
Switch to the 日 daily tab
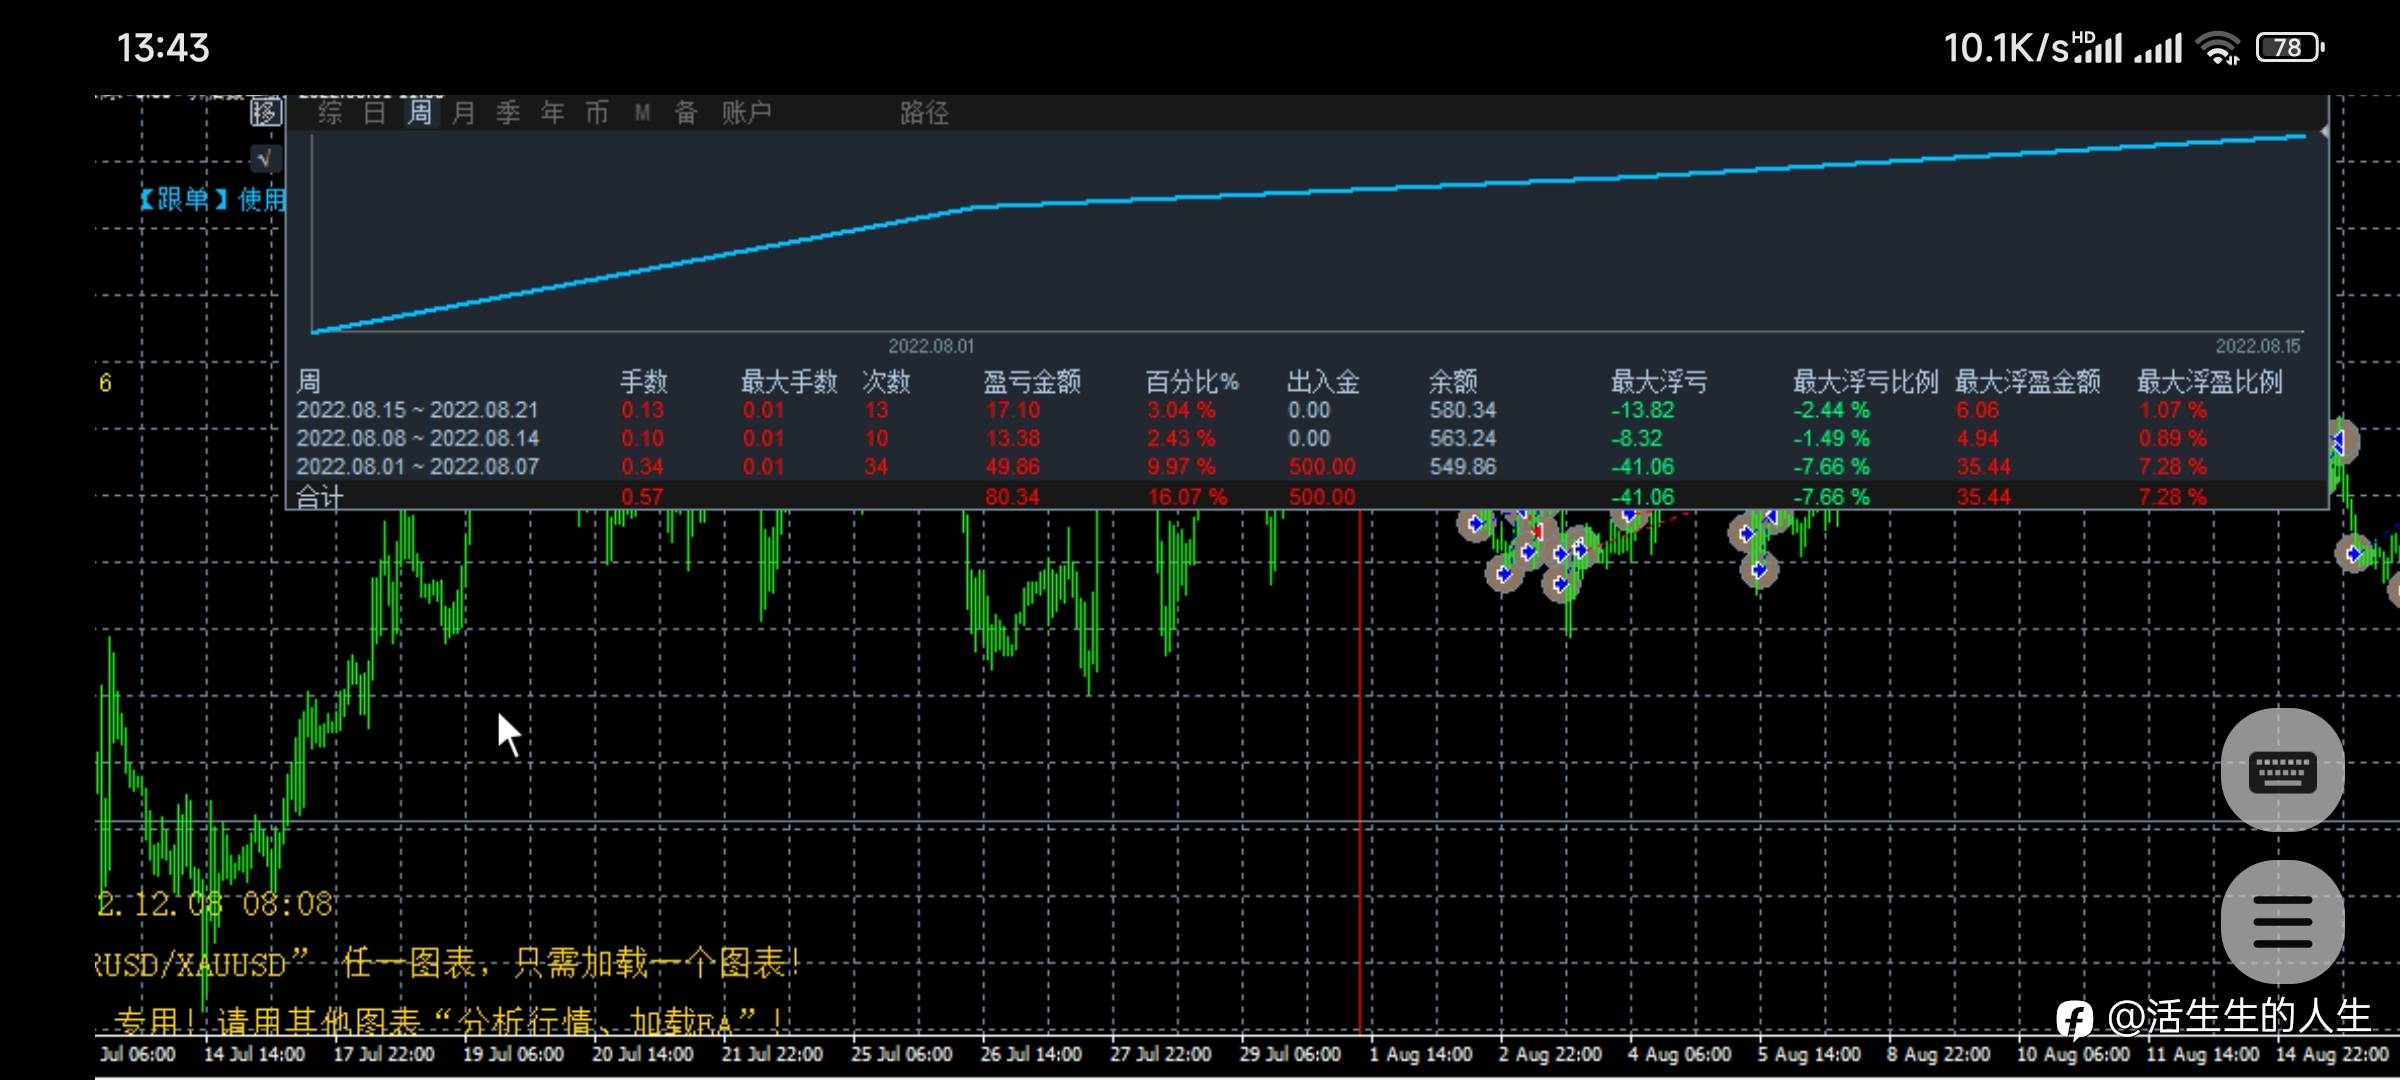[x=374, y=112]
